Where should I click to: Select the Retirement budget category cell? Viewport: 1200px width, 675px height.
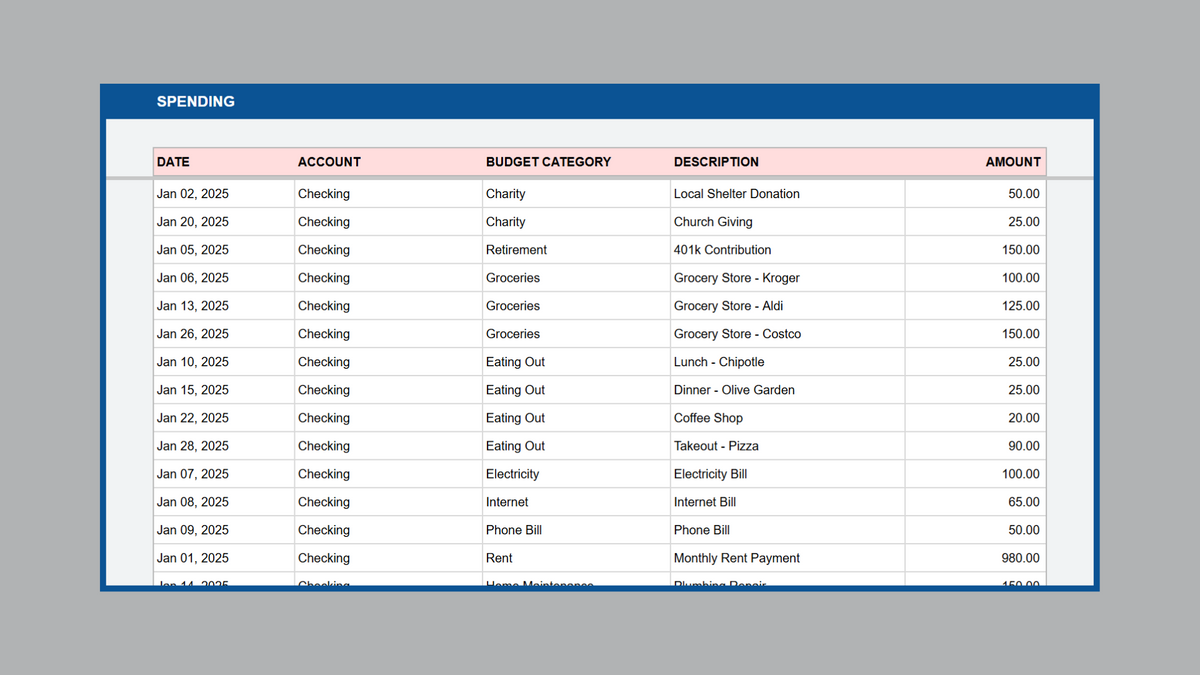[576, 250]
